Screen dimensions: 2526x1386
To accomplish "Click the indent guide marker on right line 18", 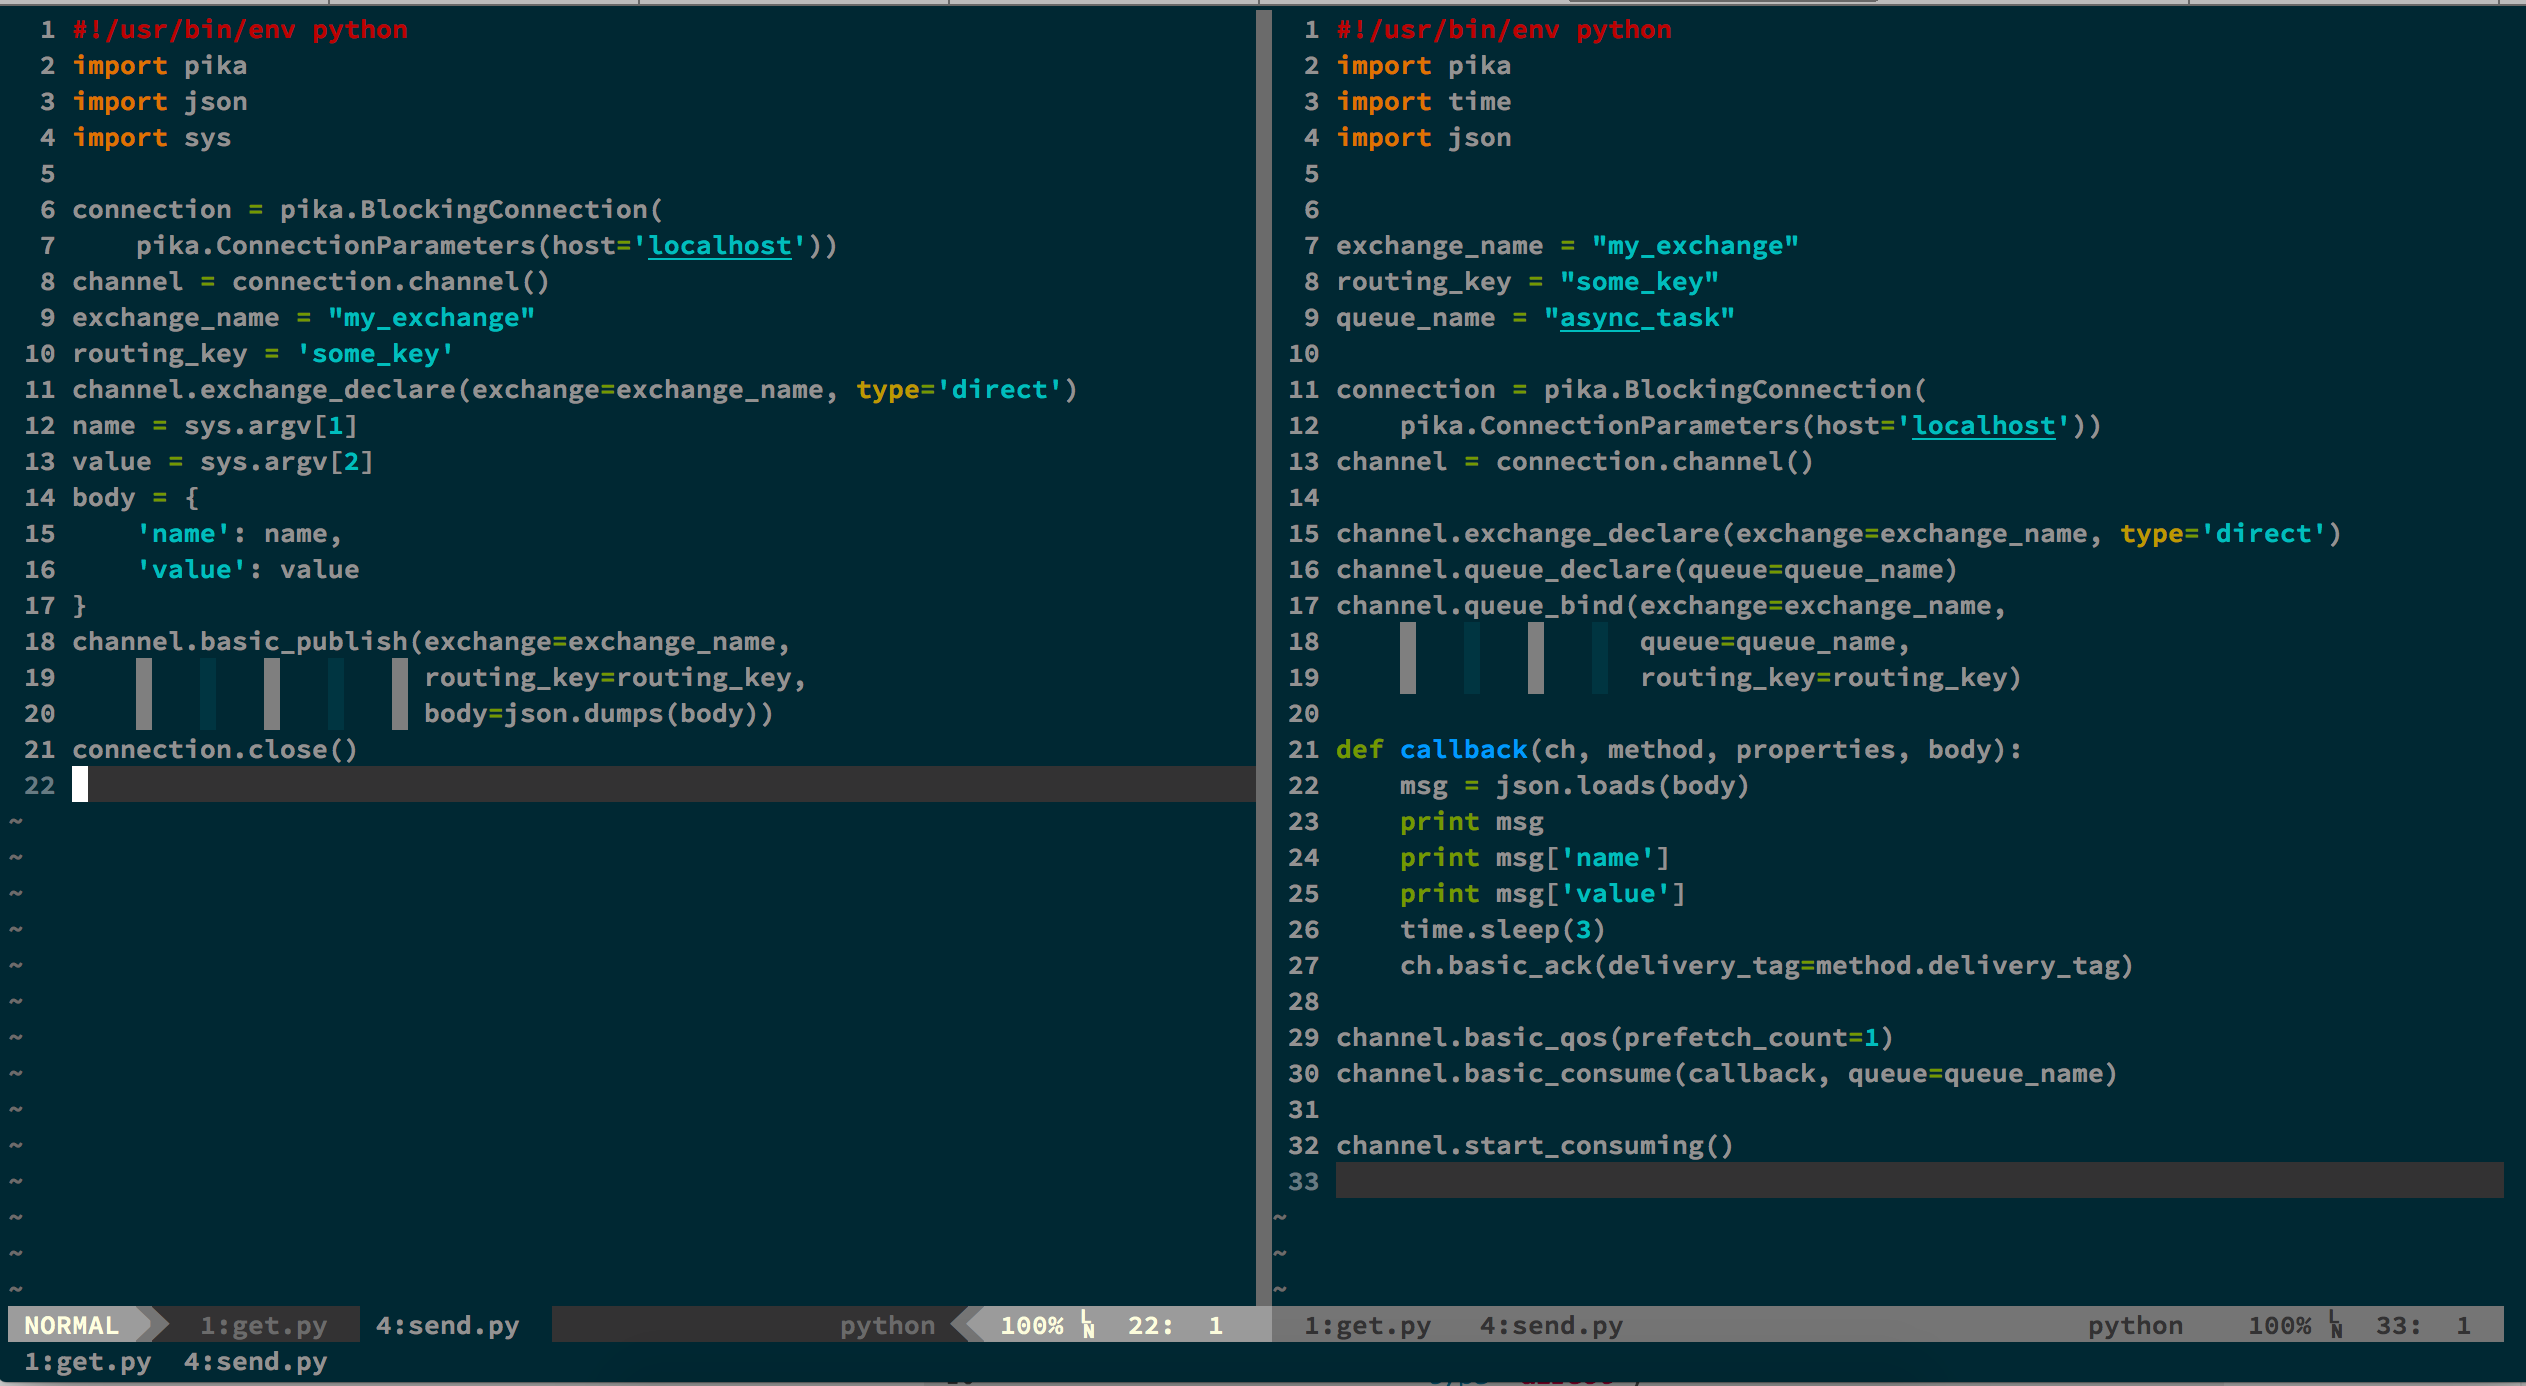I will [x=1408, y=642].
